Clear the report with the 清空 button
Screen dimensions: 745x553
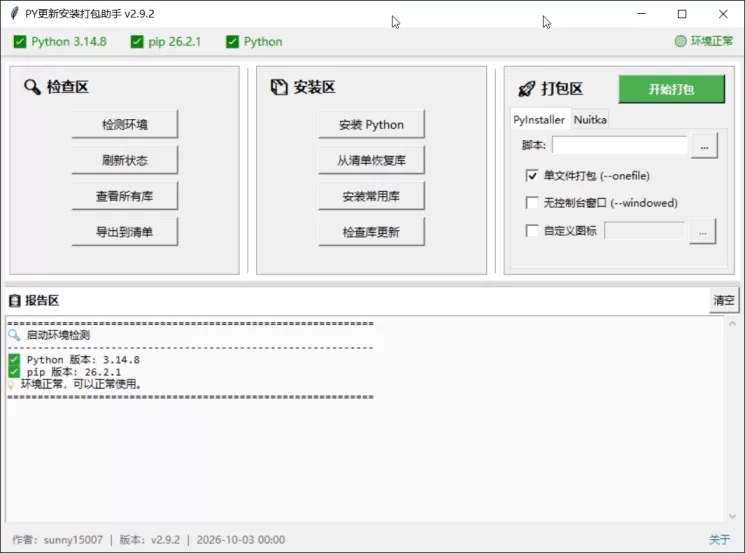click(x=724, y=300)
